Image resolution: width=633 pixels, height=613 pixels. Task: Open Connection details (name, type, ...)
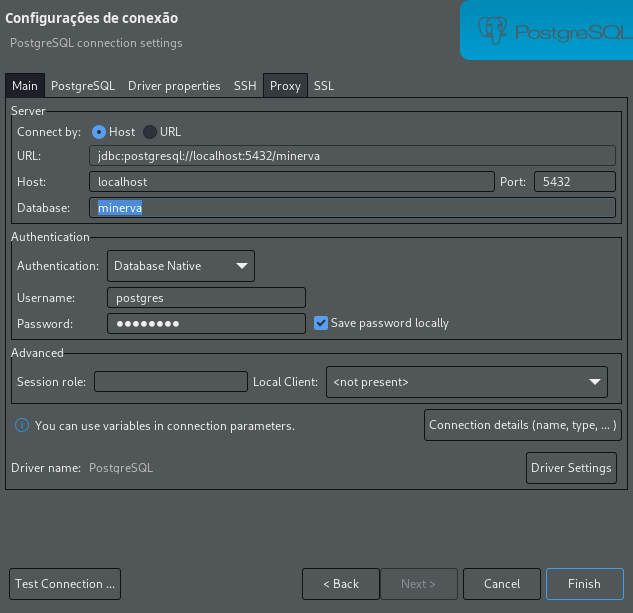523,425
